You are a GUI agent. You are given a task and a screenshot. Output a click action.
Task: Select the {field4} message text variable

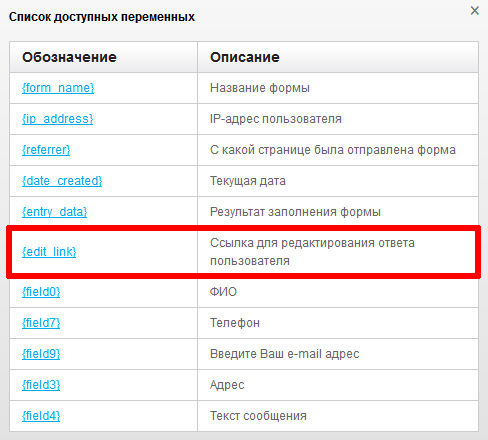[41, 416]
